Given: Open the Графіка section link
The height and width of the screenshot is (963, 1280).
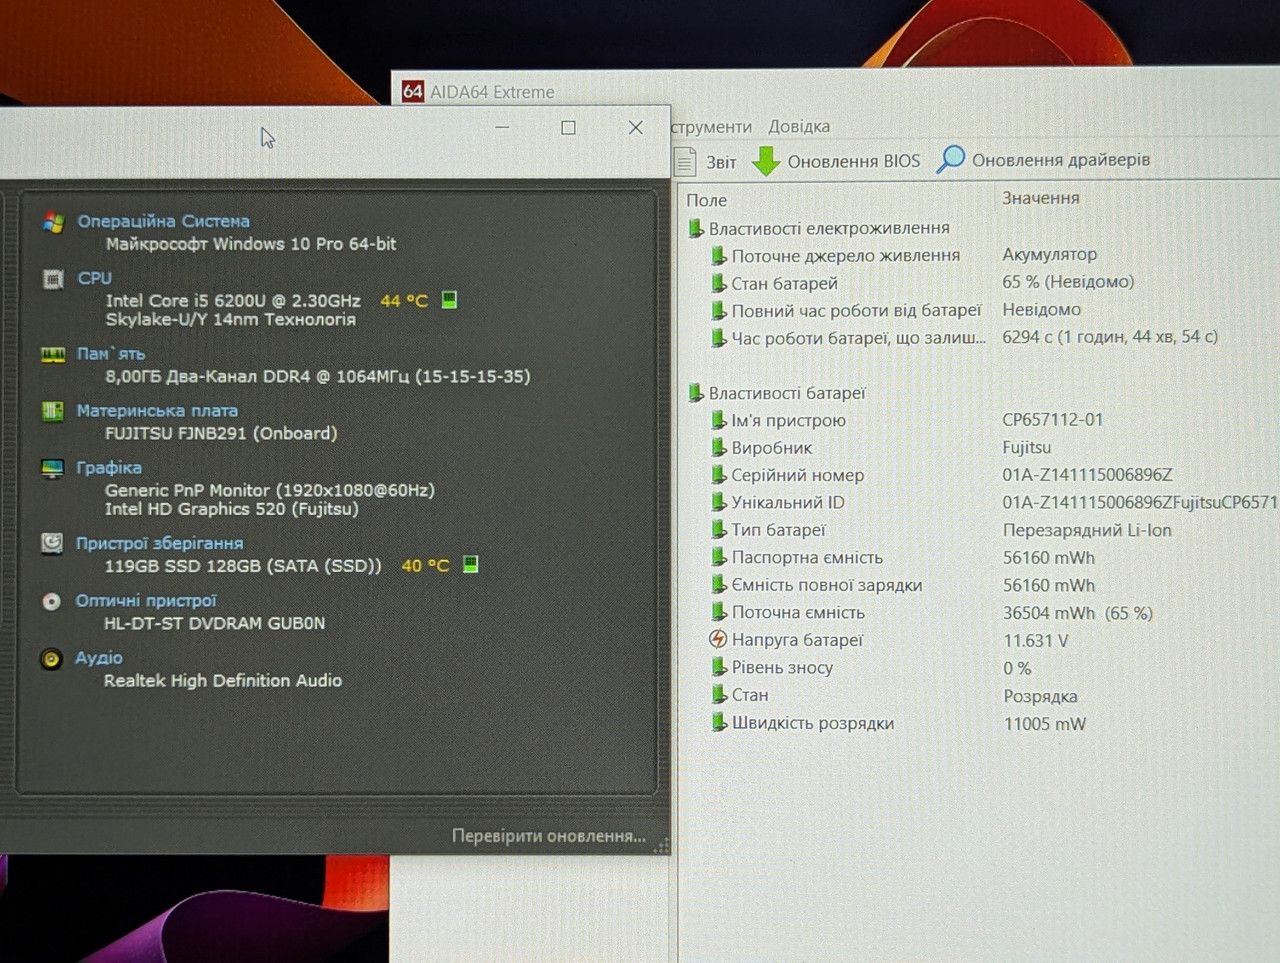Looking at the screenshot, I should pyautogui.click(x=109, y=467).
